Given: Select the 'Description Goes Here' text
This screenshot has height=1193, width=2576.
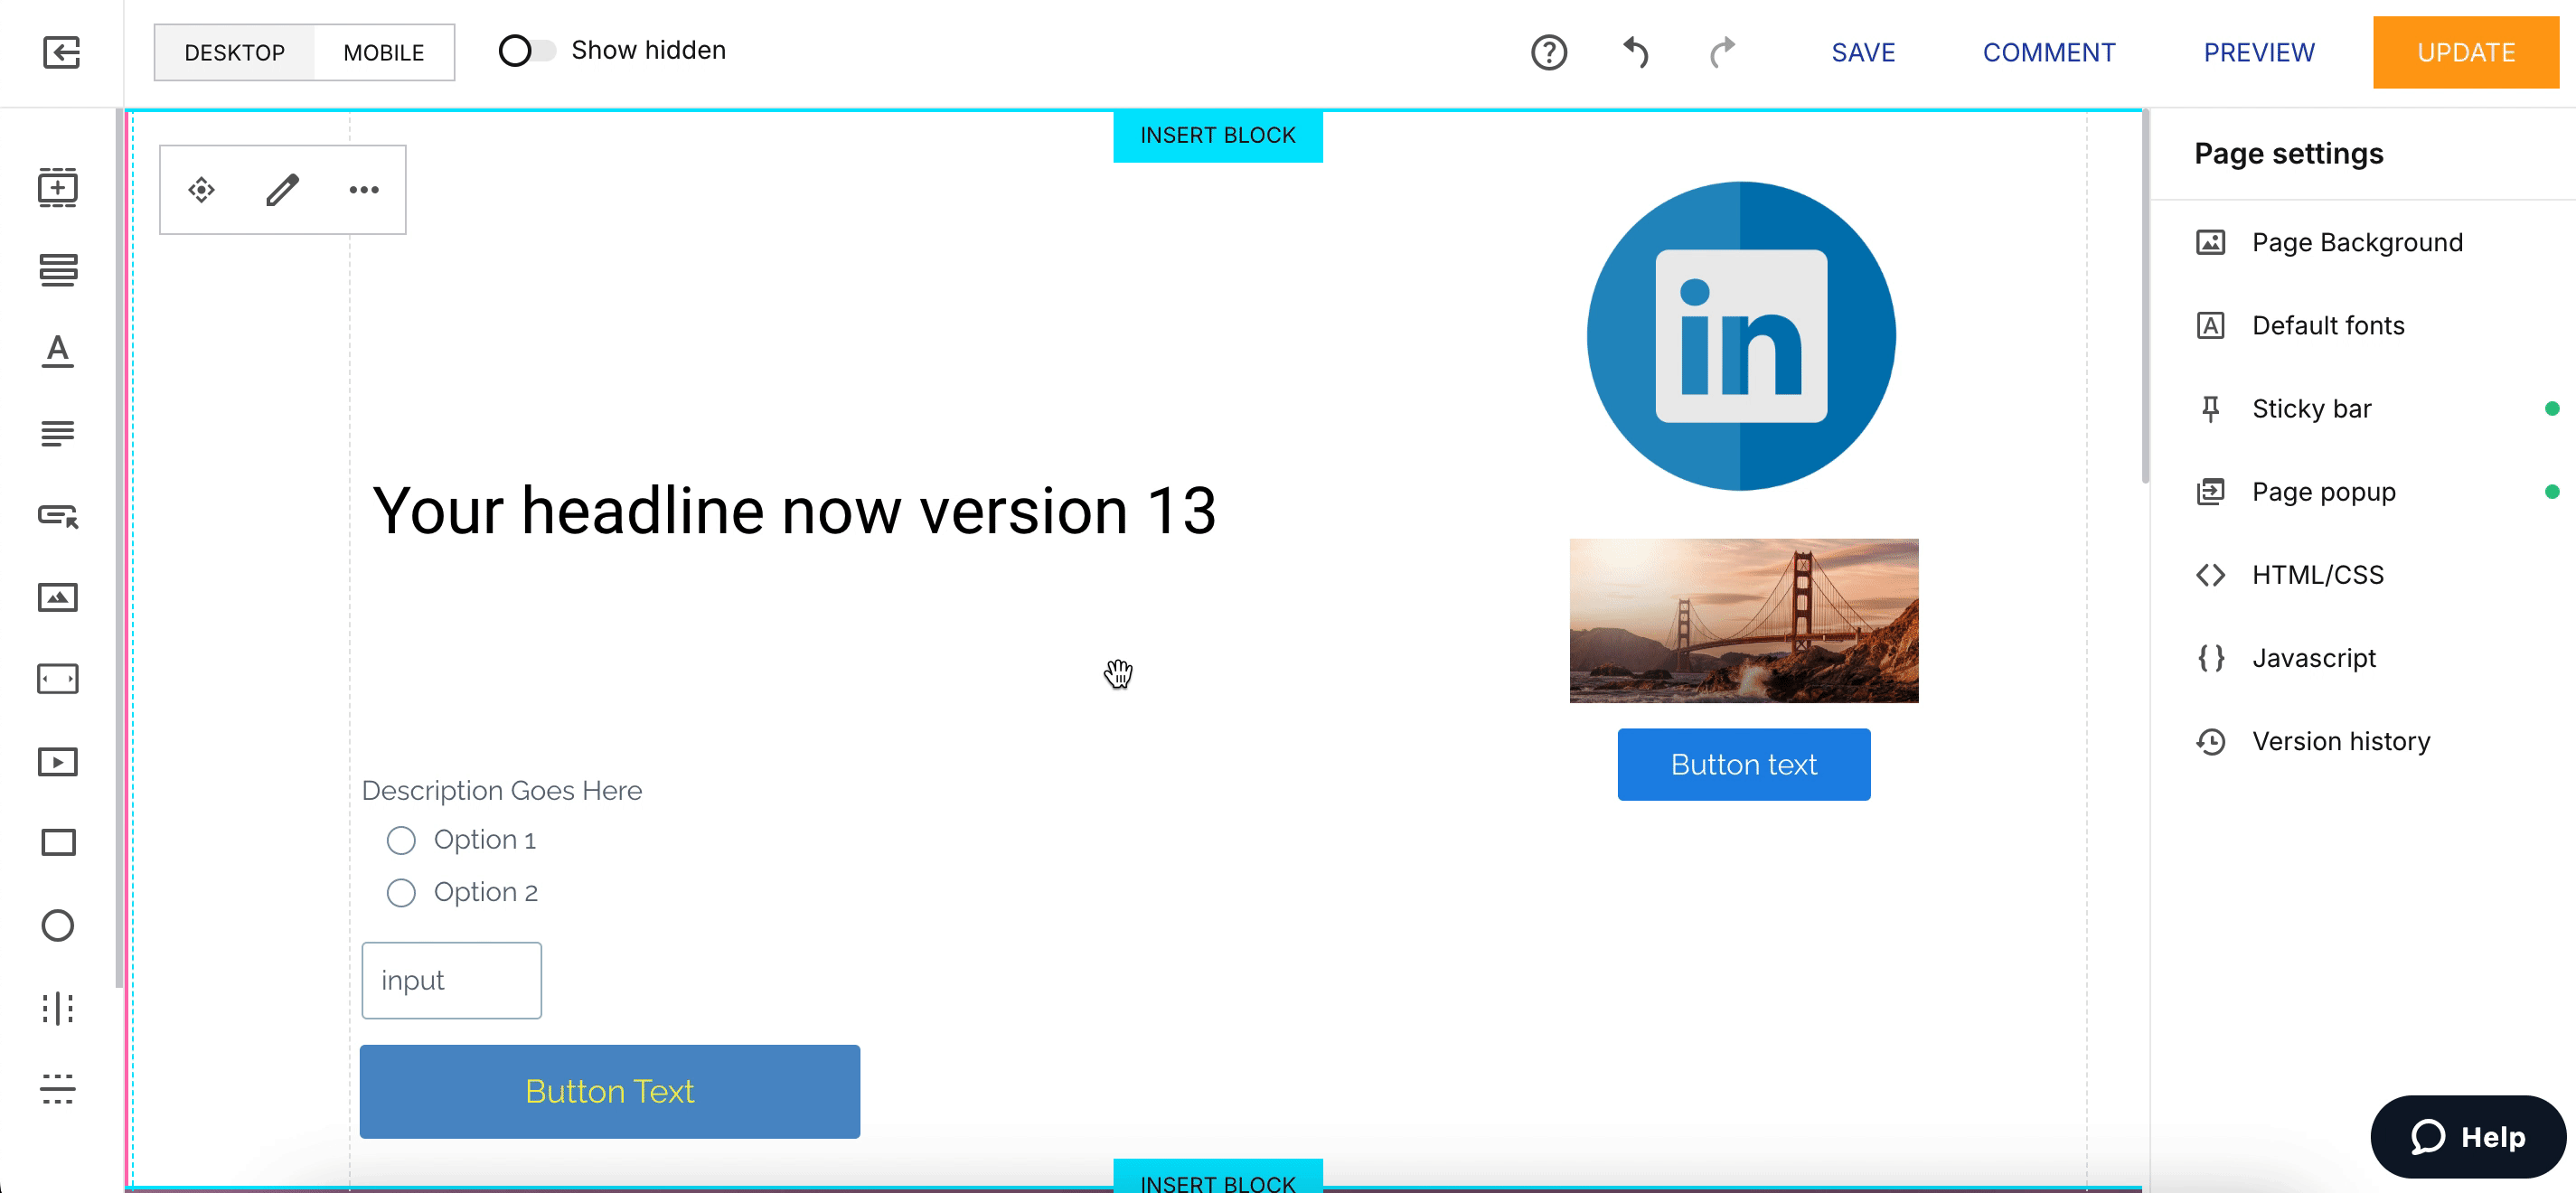Looking at the screenshot, I should point(501,790).
